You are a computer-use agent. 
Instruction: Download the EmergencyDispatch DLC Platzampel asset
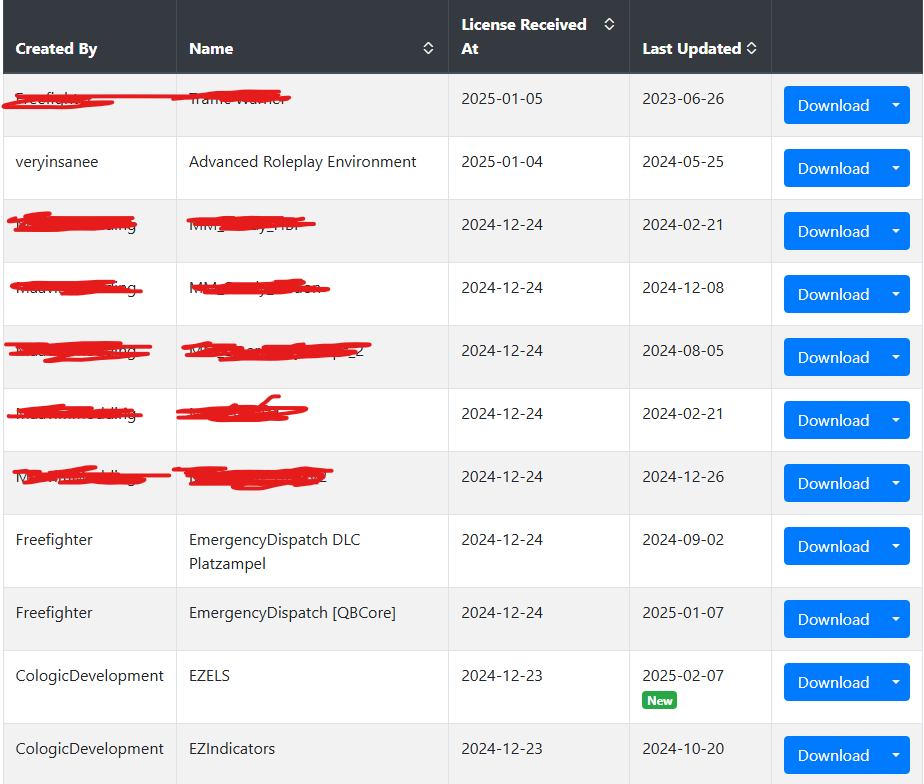833,546
